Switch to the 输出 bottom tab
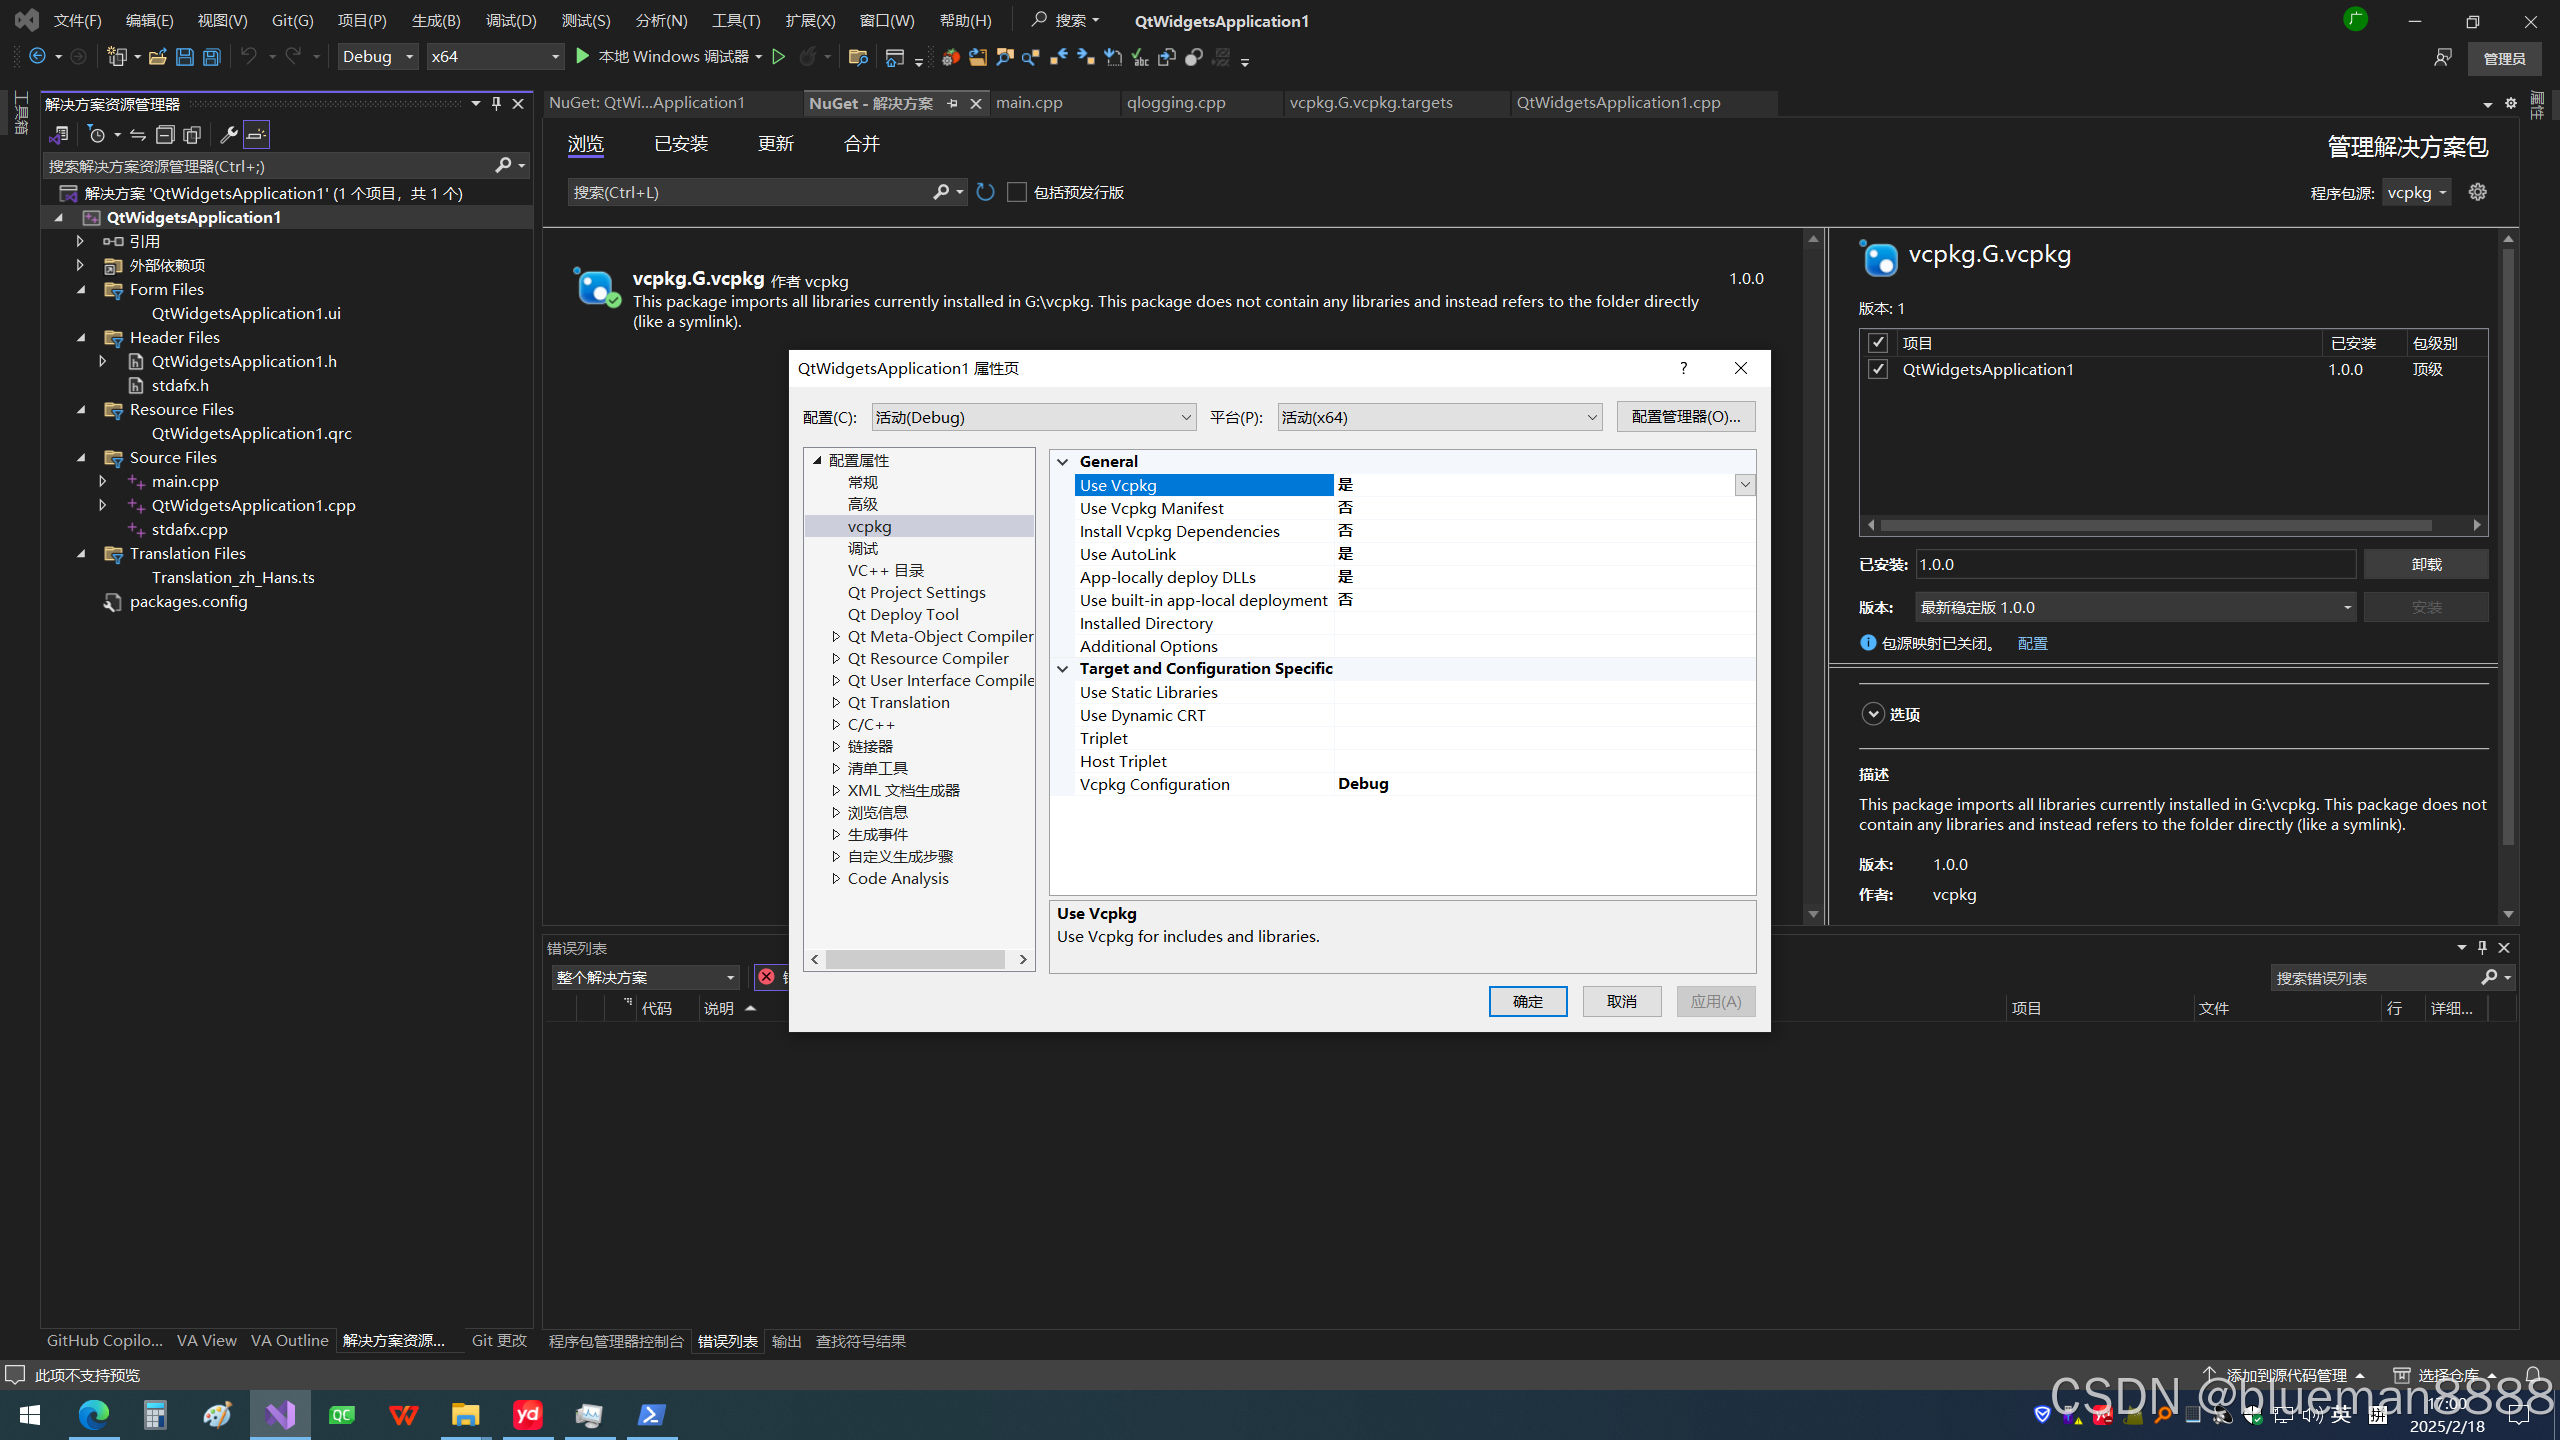 coord(786,1341)
